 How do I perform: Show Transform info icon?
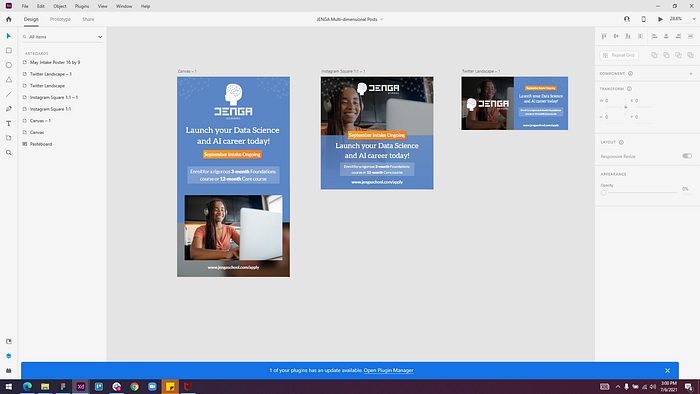629,89
